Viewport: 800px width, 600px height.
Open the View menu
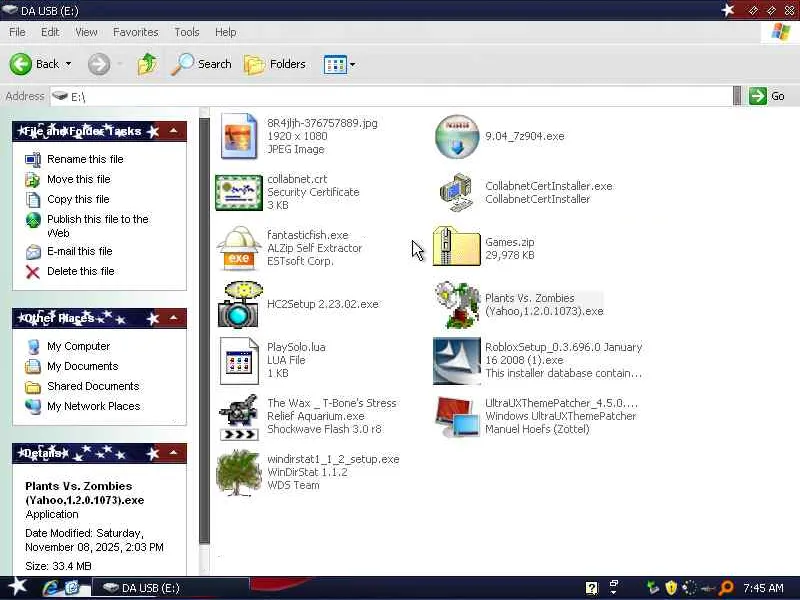[86, 32]
